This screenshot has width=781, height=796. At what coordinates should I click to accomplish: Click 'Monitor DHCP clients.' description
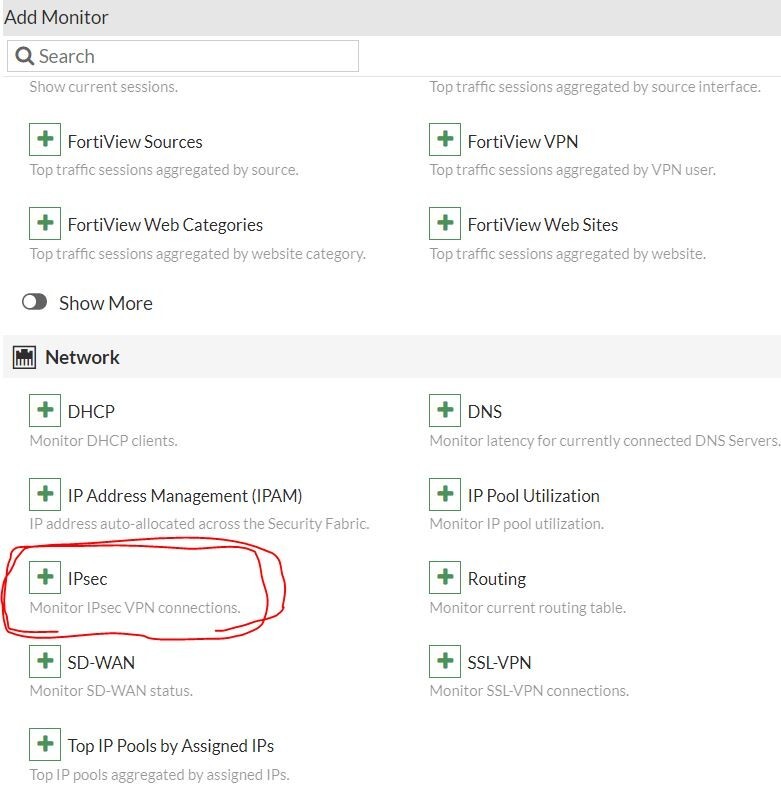point(104,440)
